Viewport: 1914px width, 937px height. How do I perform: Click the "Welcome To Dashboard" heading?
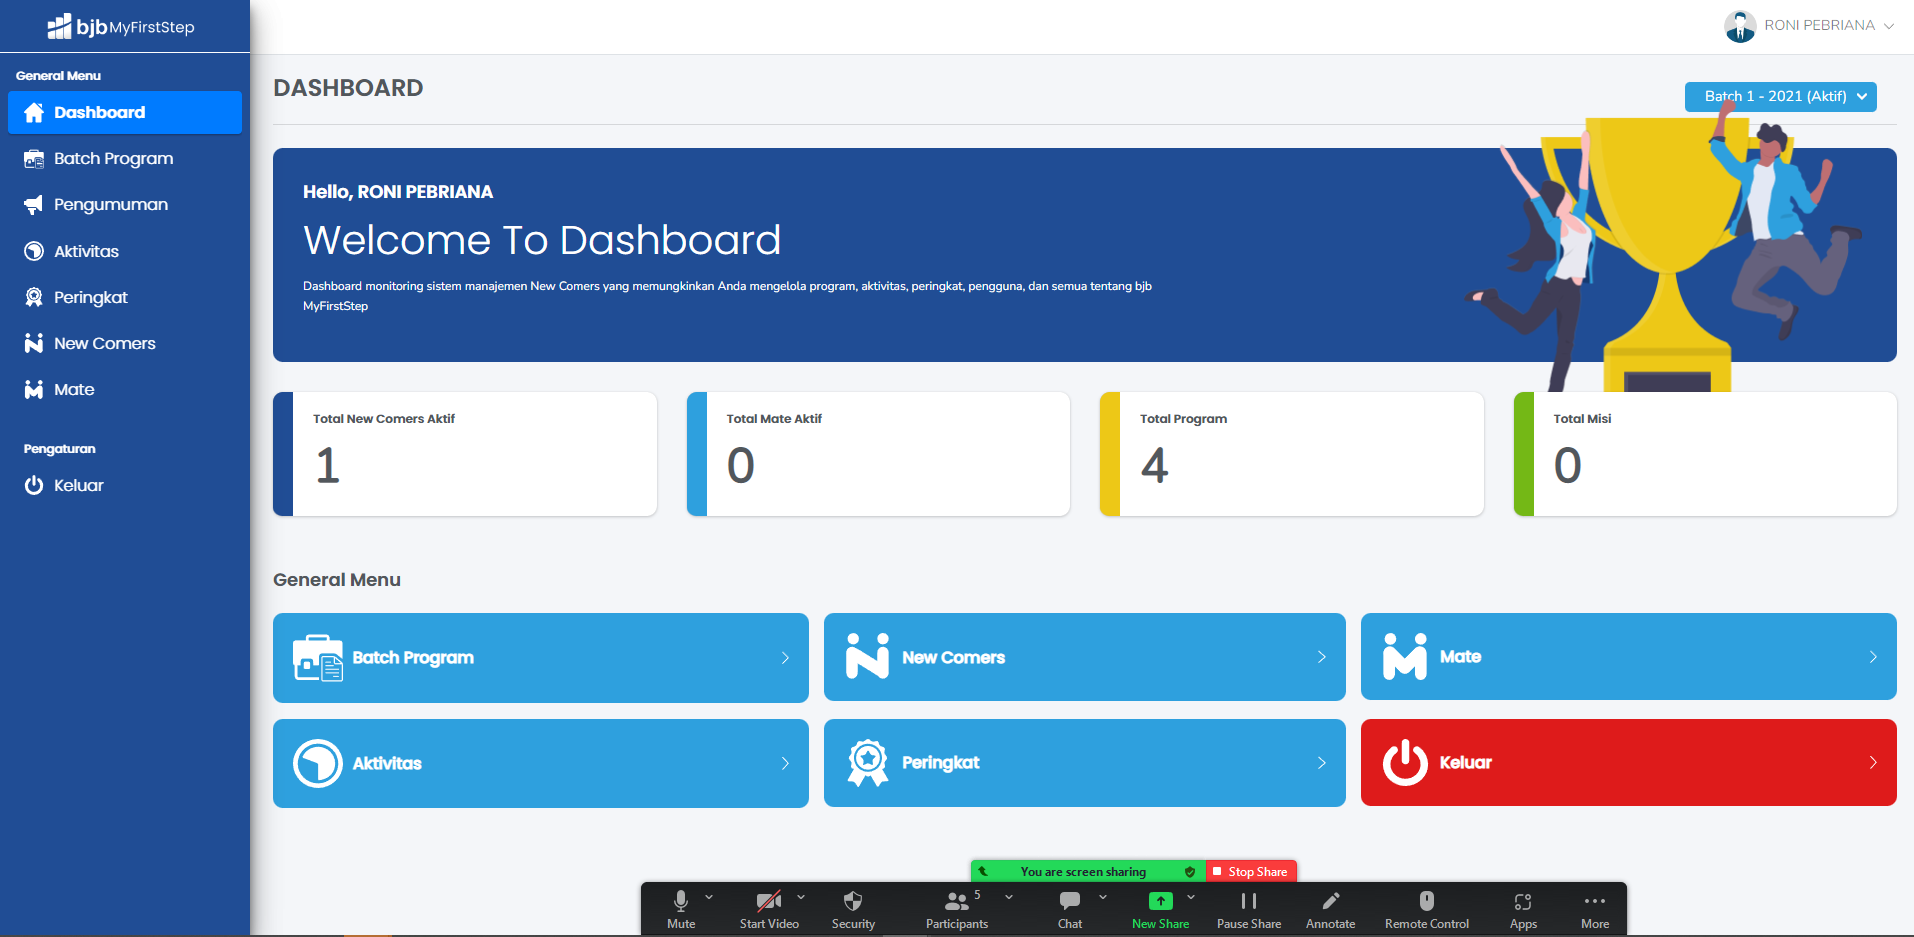tap(542, 240)
